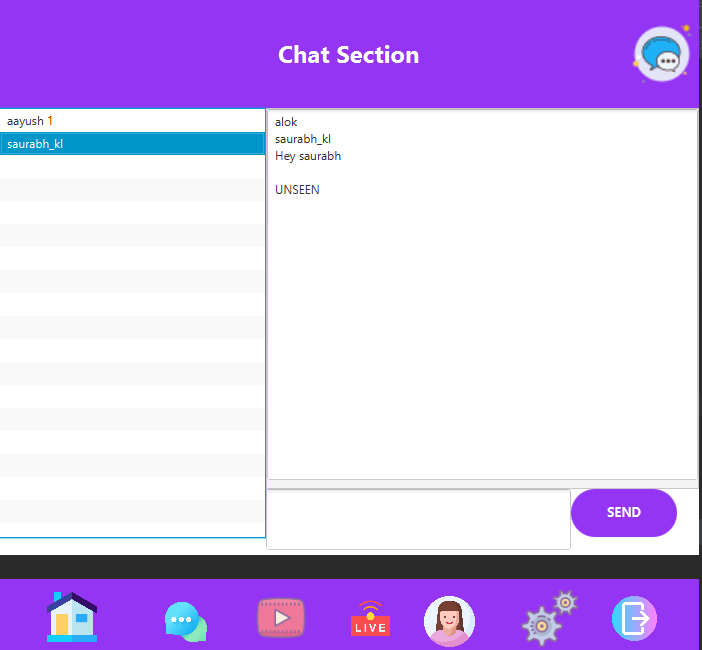Open the chat bubbles icon in bottom bar
702x650 pixels.
[186, 621]
